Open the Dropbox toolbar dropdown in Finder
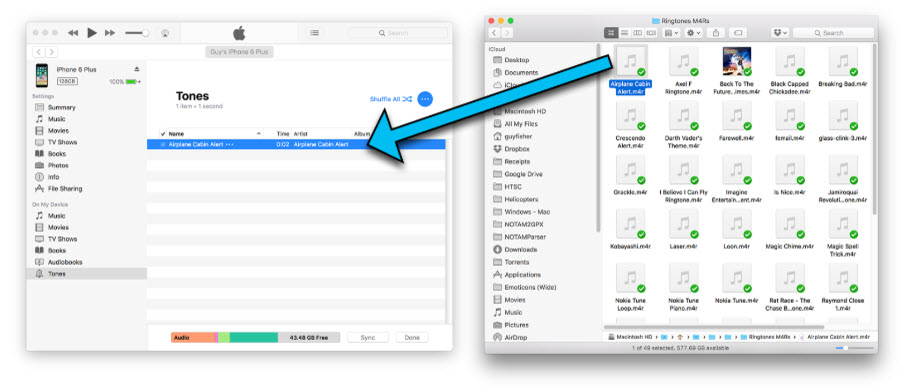Screen dimensions: 910x386 pos(779,33)
